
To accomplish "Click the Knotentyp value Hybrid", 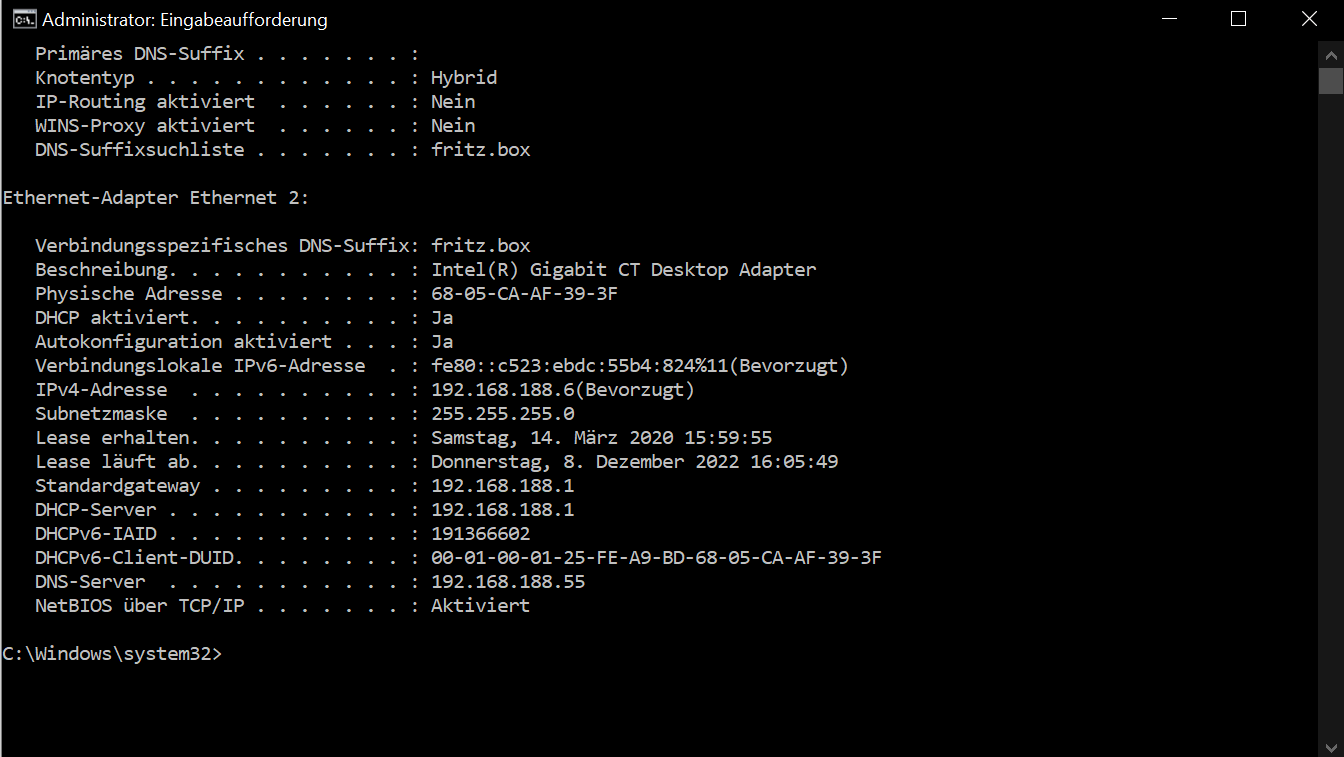I will point(464,78).
